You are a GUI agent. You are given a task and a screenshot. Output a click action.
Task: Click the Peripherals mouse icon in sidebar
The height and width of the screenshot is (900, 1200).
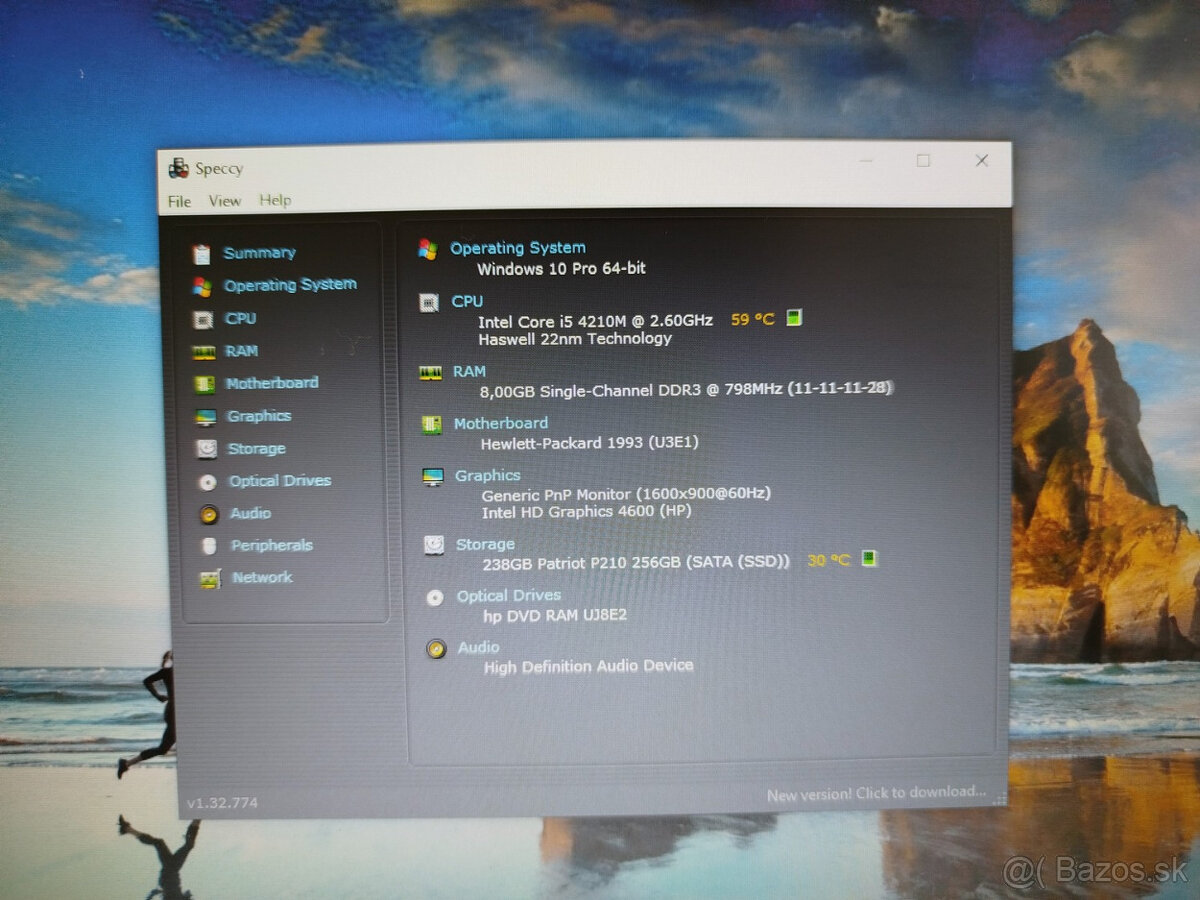tap(207, 546)
